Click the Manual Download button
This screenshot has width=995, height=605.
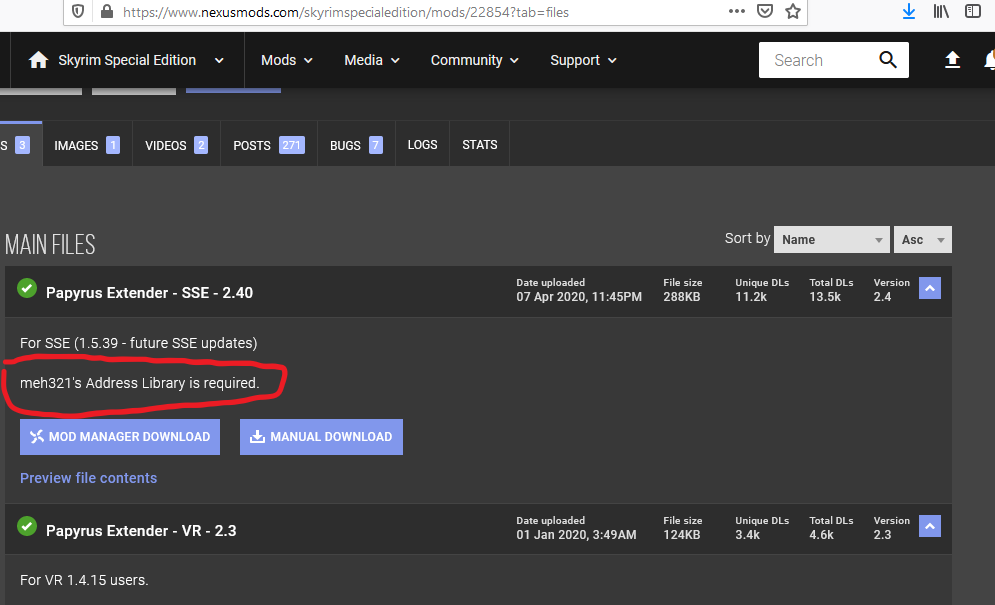(321, 437)
